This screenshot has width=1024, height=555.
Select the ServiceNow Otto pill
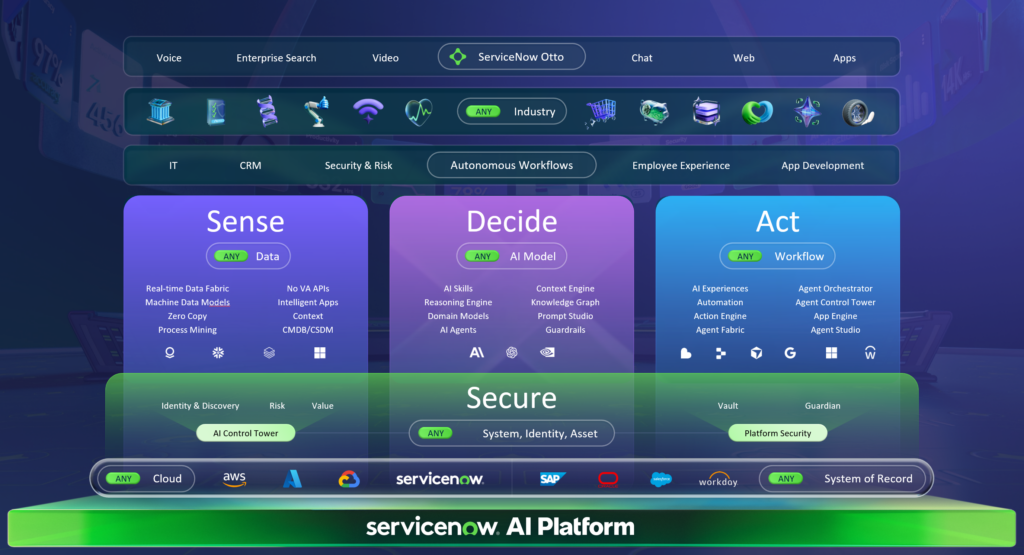pos(511,57)
